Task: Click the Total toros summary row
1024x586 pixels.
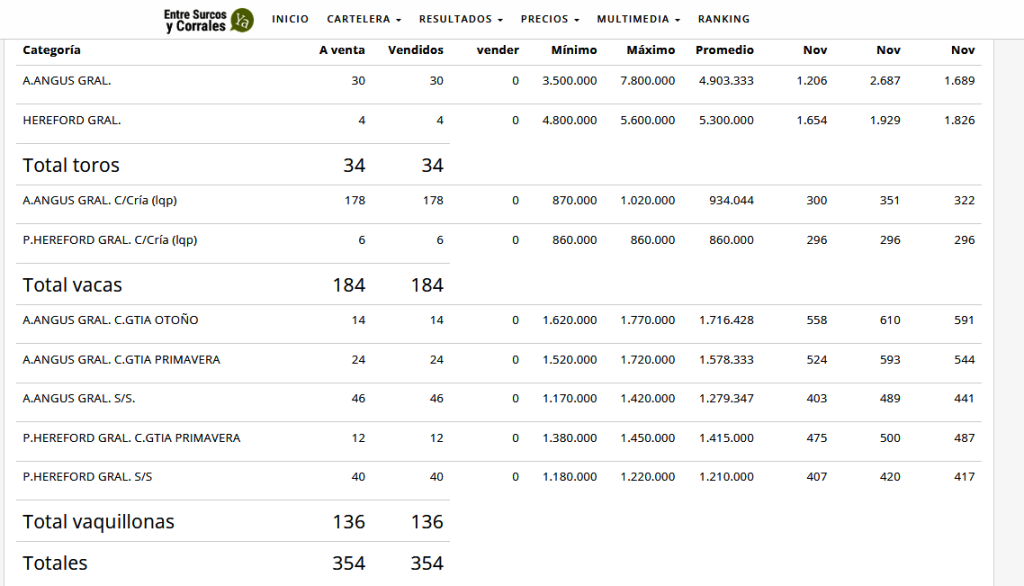Action: tap(233, 165)
